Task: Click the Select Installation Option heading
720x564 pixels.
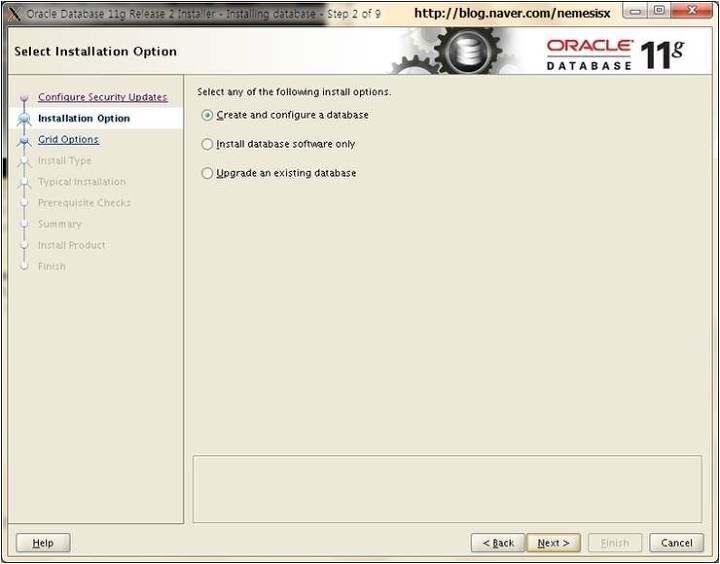Action: [96, 51]
